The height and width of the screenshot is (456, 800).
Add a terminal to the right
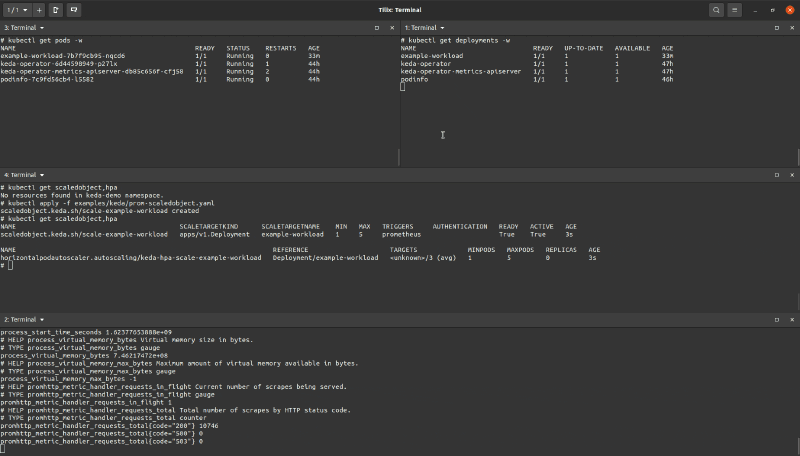56,10
